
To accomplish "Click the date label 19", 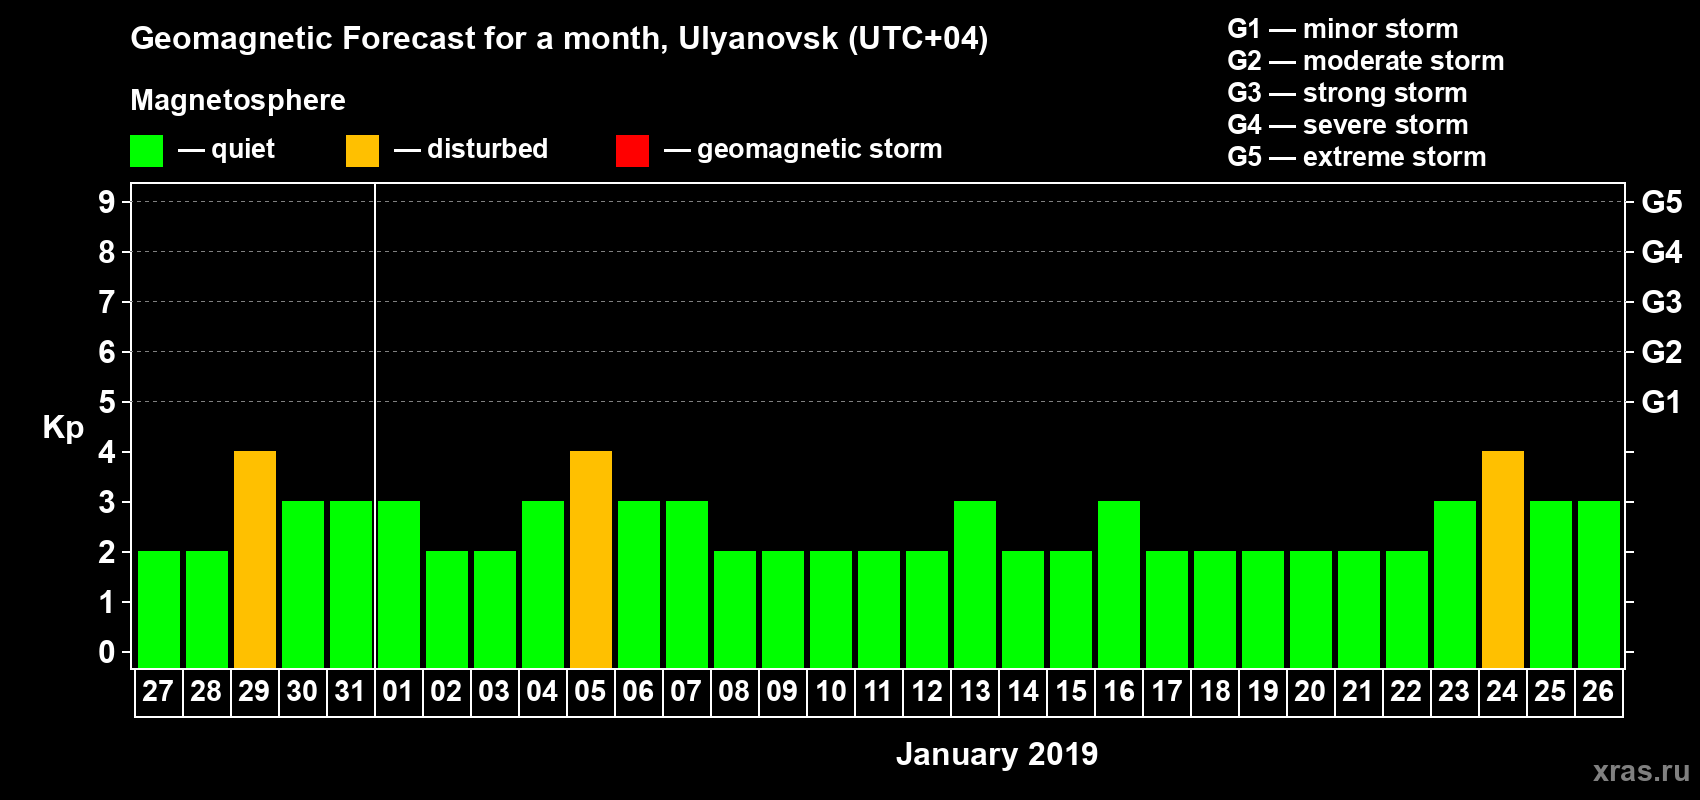I will (x=1262, y=692).
